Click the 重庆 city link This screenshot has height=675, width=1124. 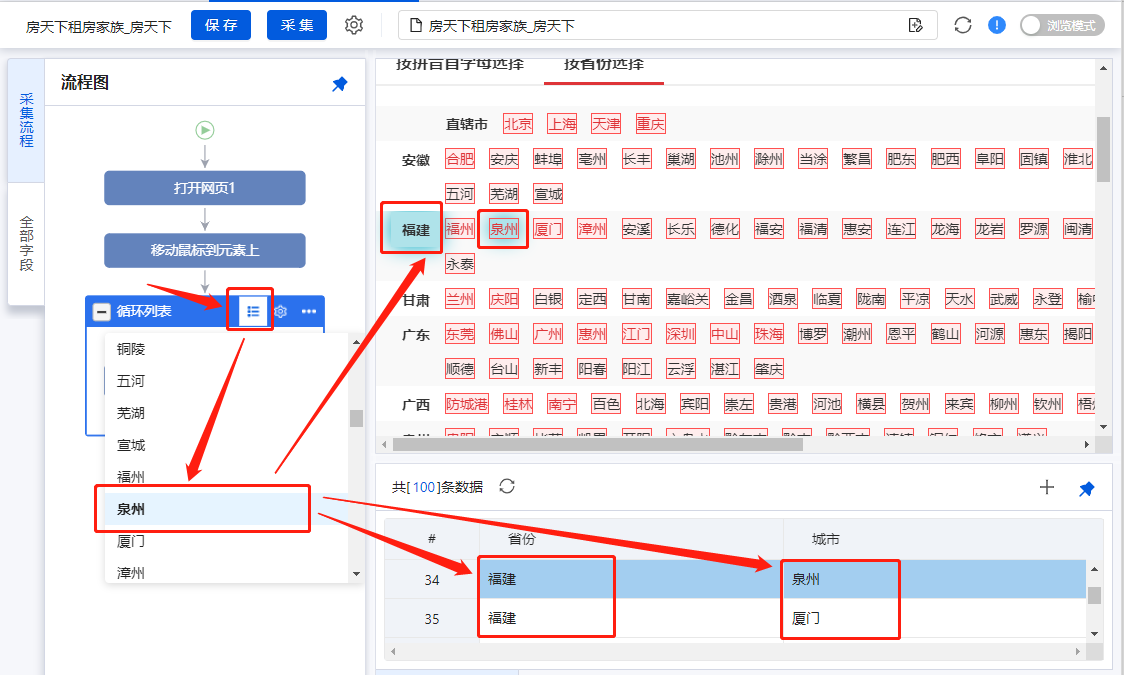[x=650, y=124]
